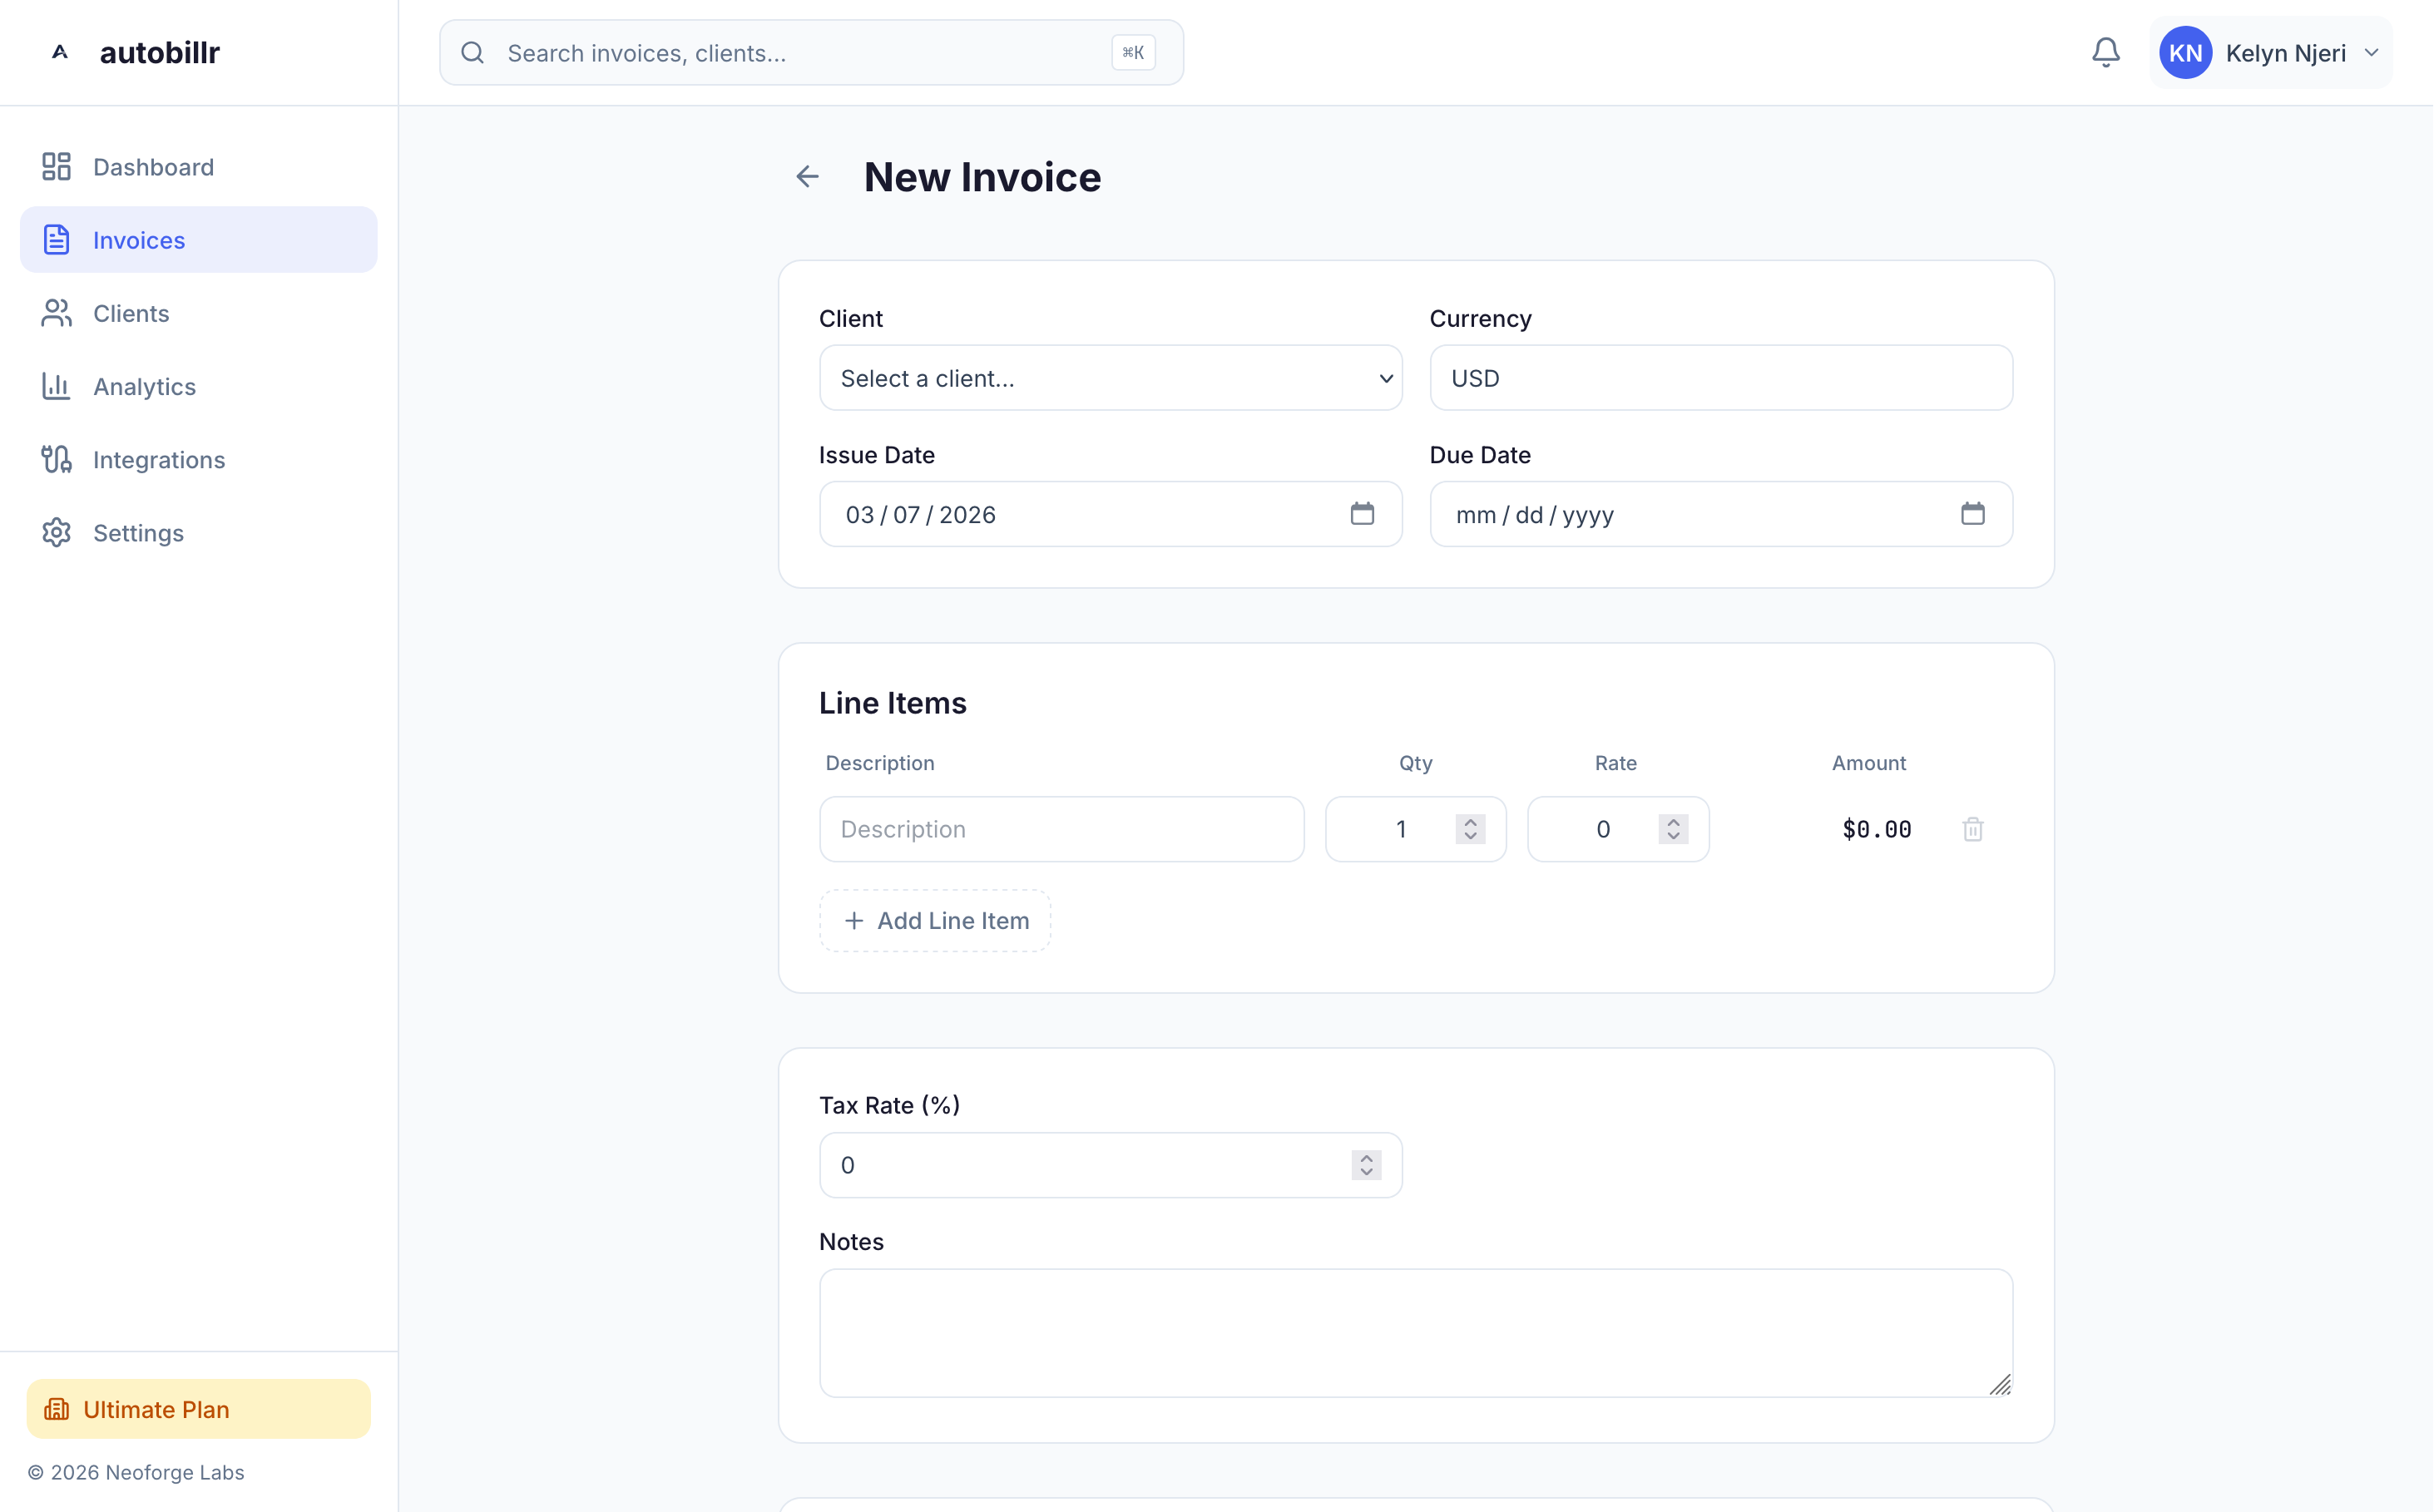Click the Rate stepper arrows
Viewport: 2434px width, 1512px height.
(x=1672, y=829)
